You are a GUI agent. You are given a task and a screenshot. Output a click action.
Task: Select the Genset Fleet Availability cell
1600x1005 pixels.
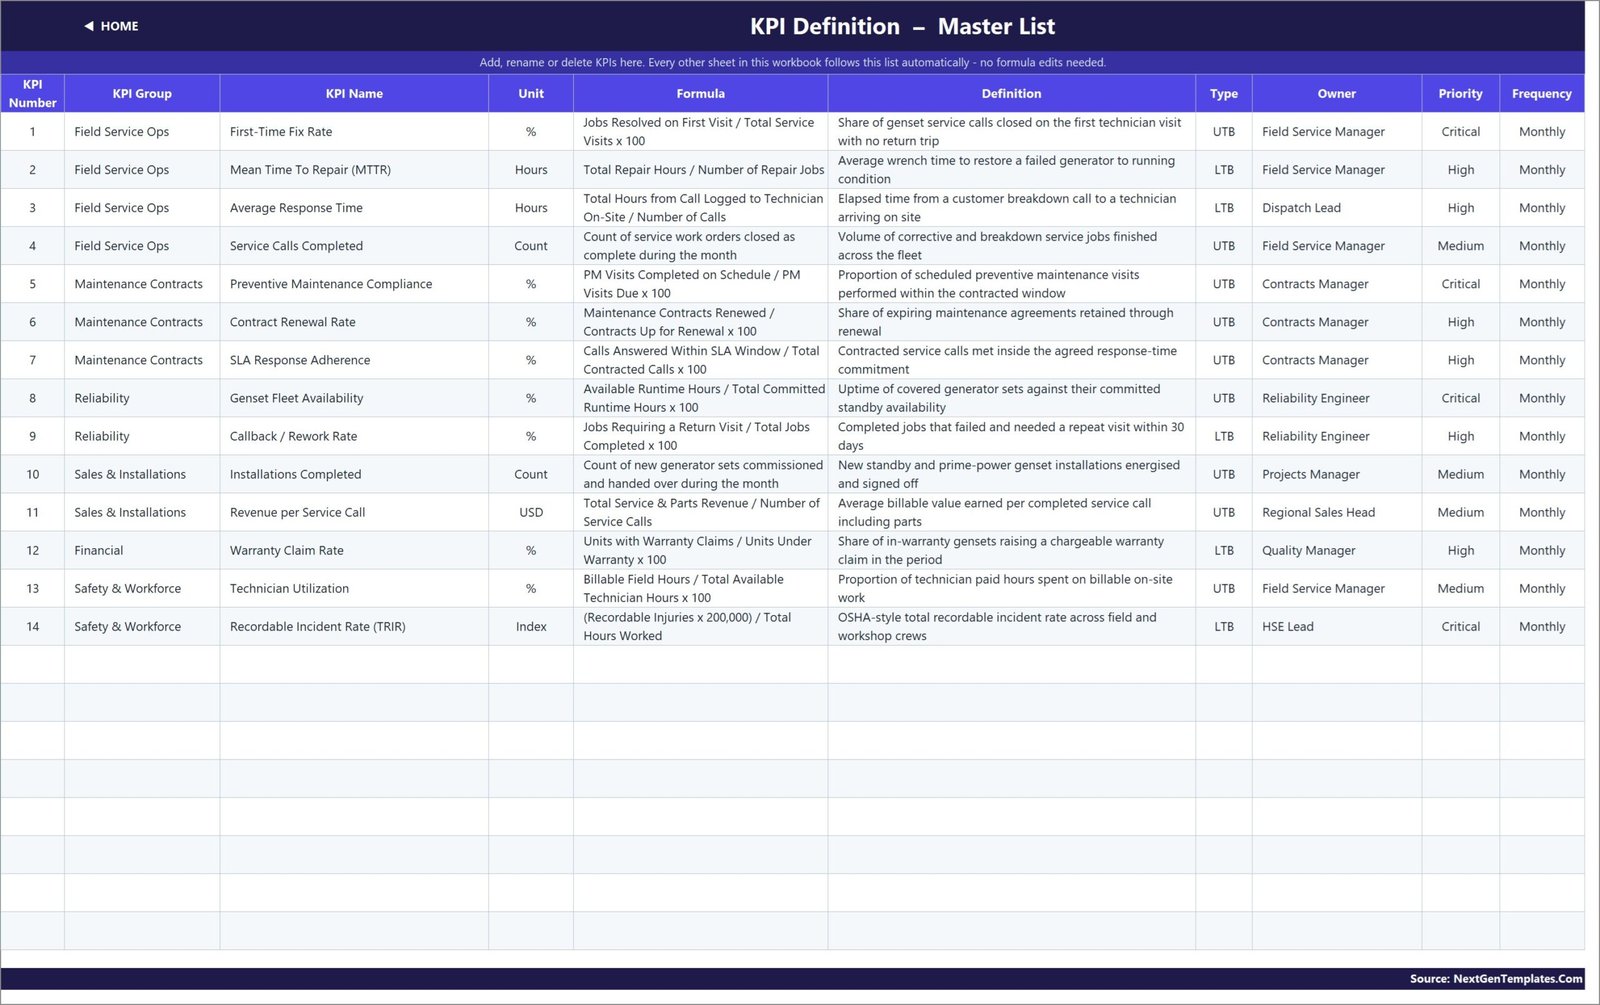pos(354,398)
